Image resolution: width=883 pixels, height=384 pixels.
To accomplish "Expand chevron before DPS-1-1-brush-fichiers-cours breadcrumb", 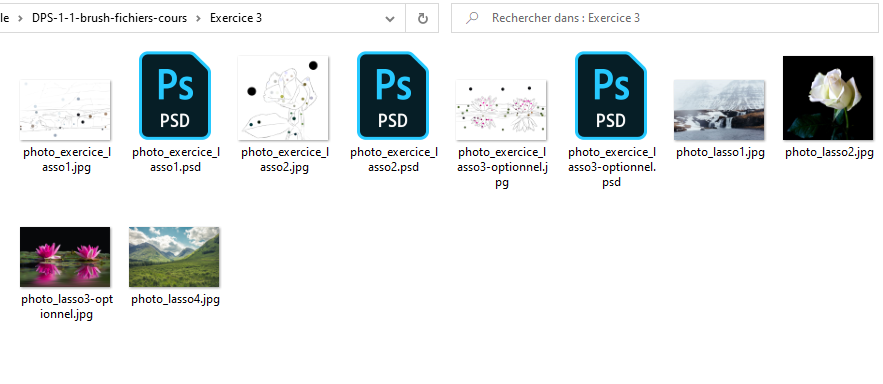I will point(21,19).
